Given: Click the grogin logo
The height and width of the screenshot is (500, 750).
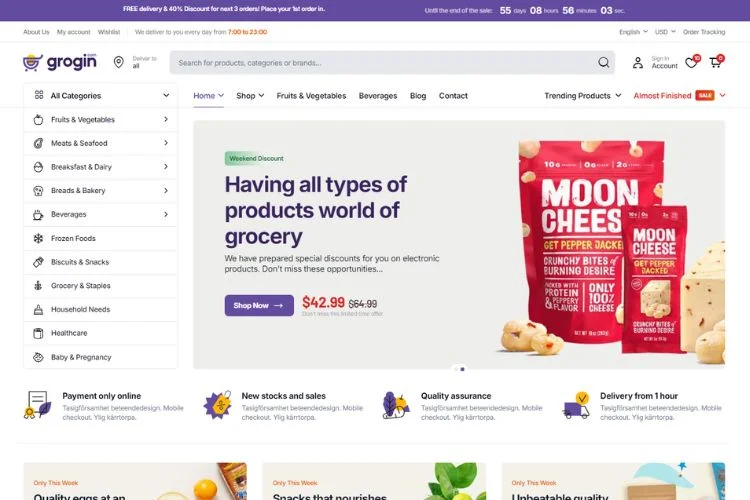Looking at the screenshot, I should (x=60, y=62).
